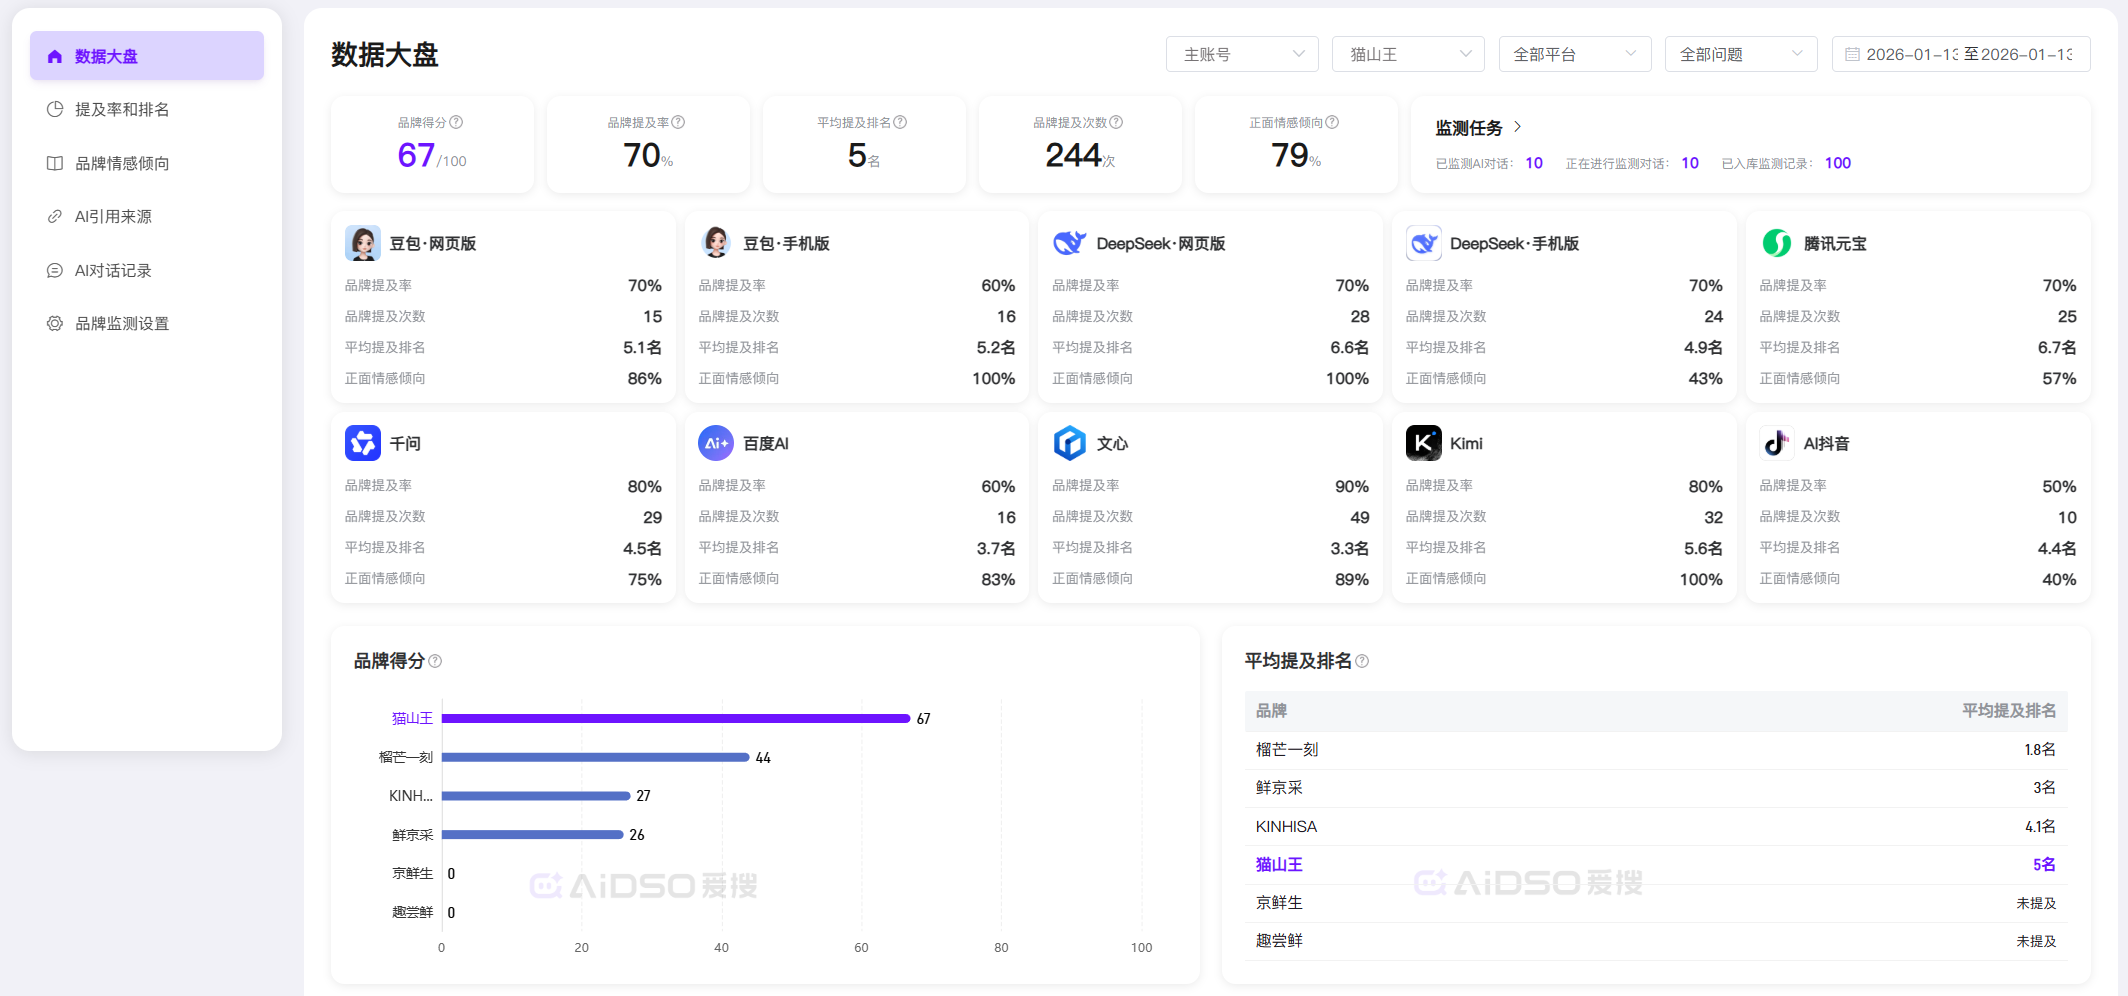Click help icon beside 平均提及排名 table title
This screenshot has width=2128, height=996.
pyautogui.click(x=1362, y=661)
